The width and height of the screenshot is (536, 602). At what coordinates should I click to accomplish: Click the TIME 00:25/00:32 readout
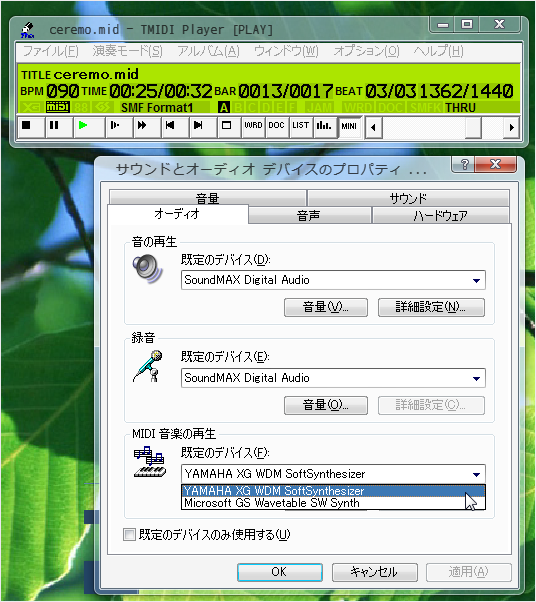(161, 91)
